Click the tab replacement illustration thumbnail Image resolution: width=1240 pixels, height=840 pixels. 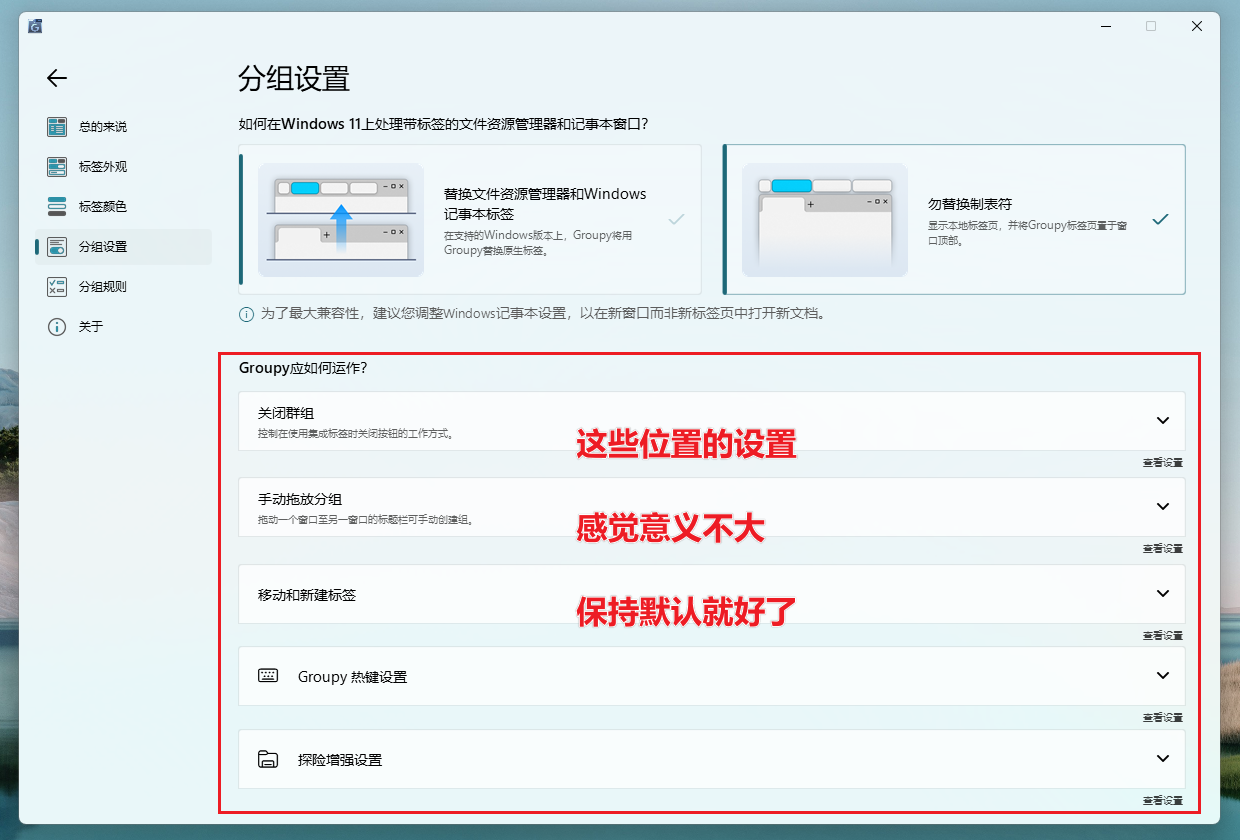[340, 220]
